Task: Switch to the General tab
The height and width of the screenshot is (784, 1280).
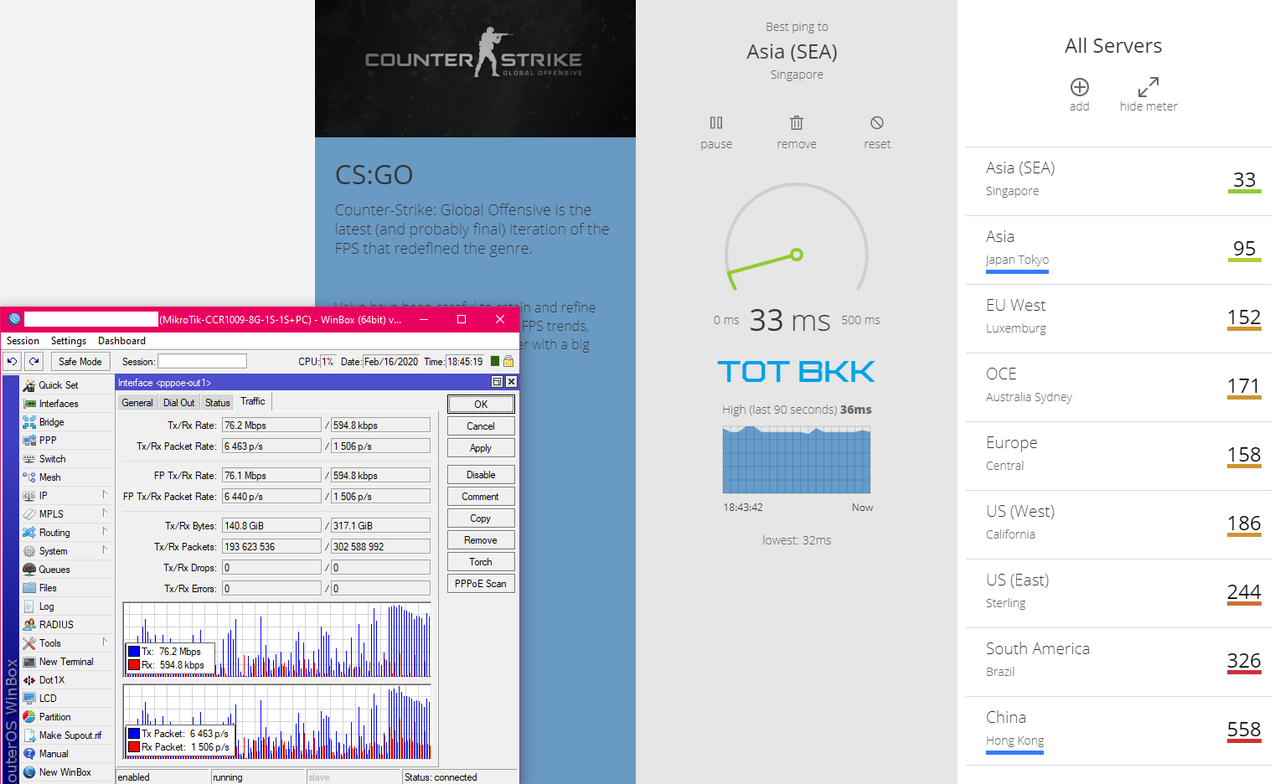Action: pyautogui.click(x=137, y=403)
